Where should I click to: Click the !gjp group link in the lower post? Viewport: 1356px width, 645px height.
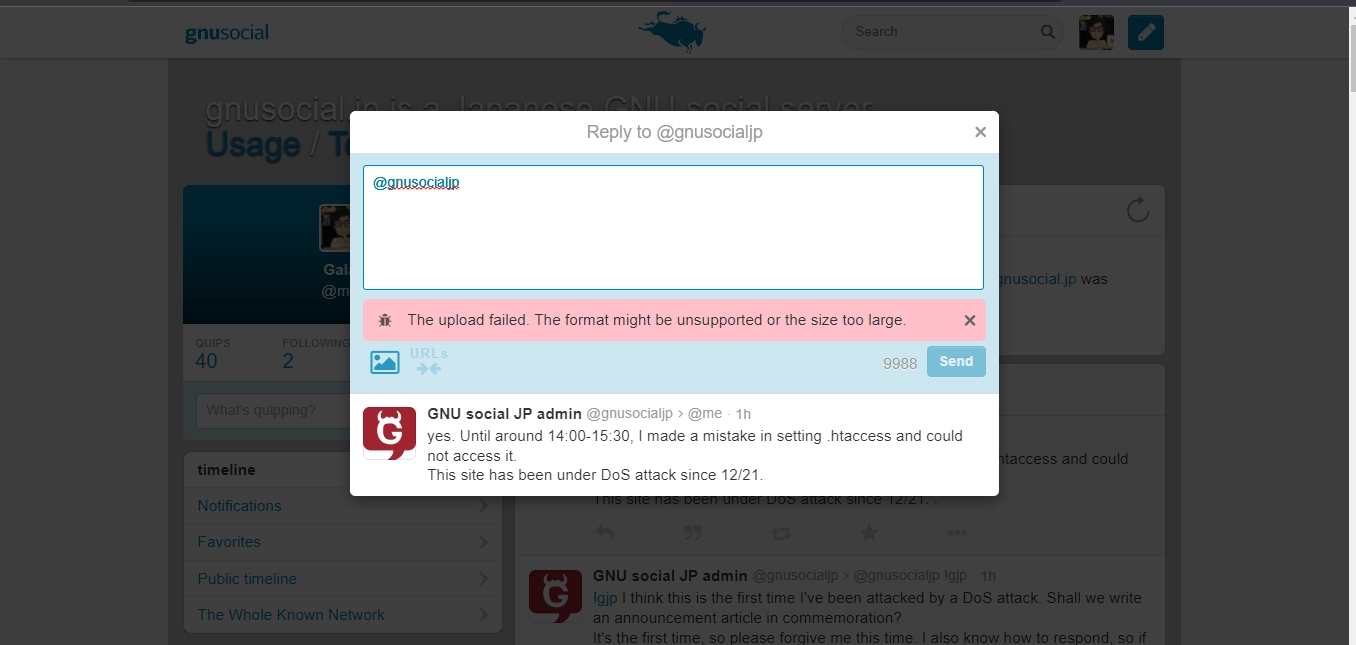pos(605,598)
